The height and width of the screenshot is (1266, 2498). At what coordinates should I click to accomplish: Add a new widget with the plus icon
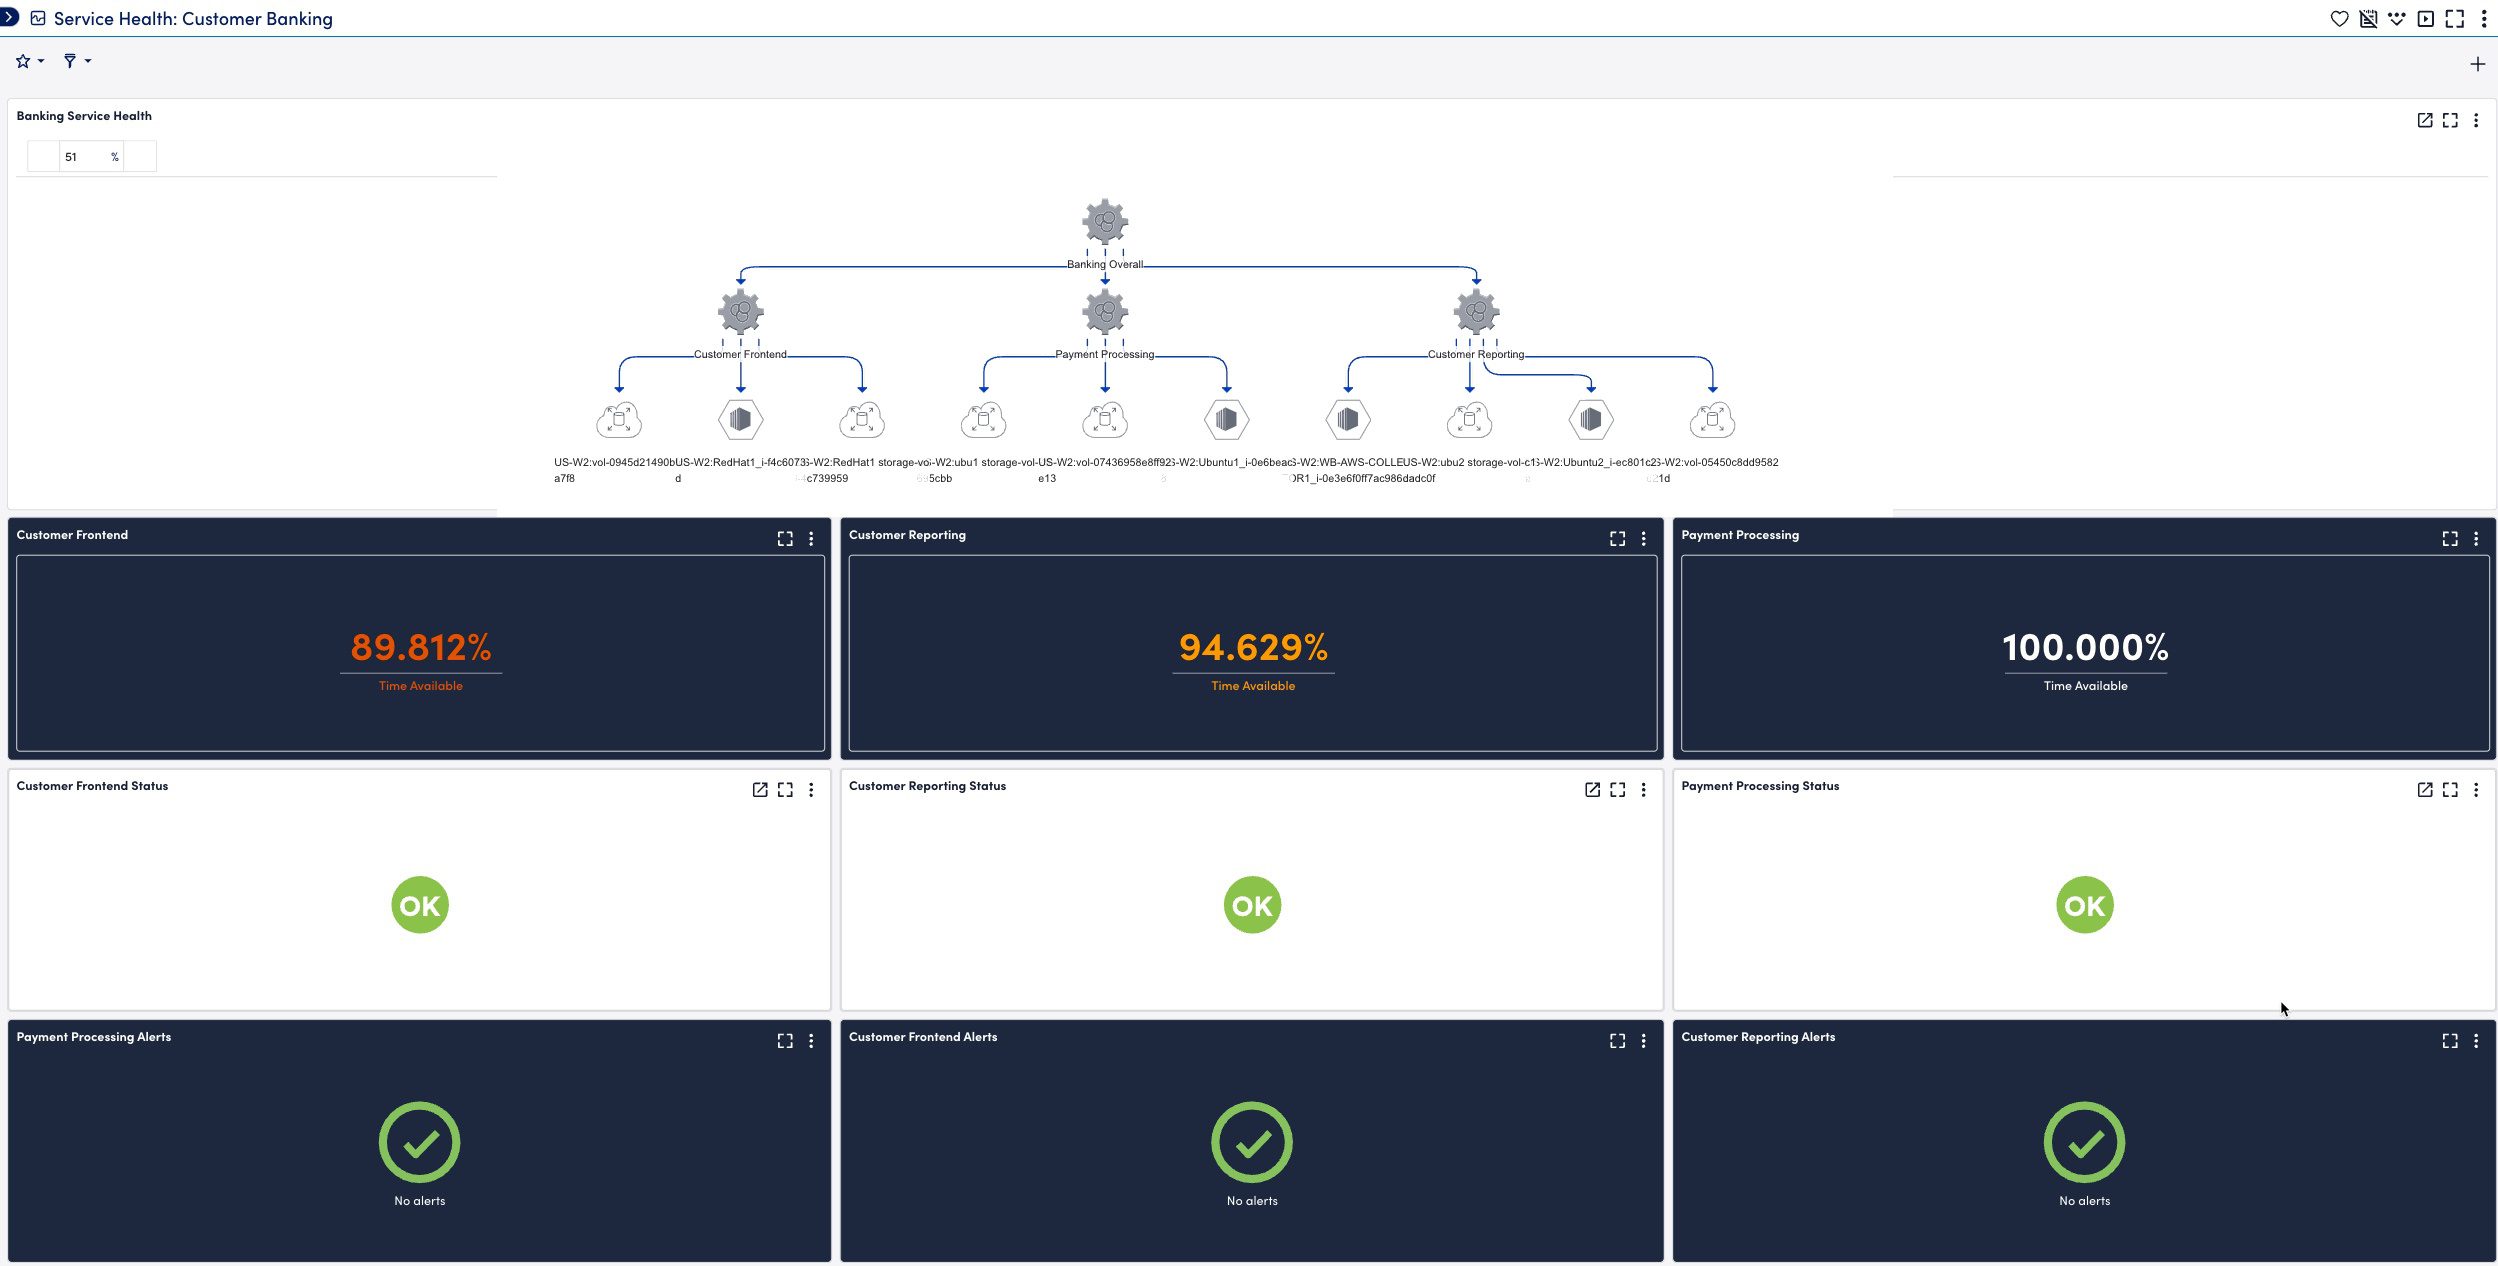tap(2478, 63)
